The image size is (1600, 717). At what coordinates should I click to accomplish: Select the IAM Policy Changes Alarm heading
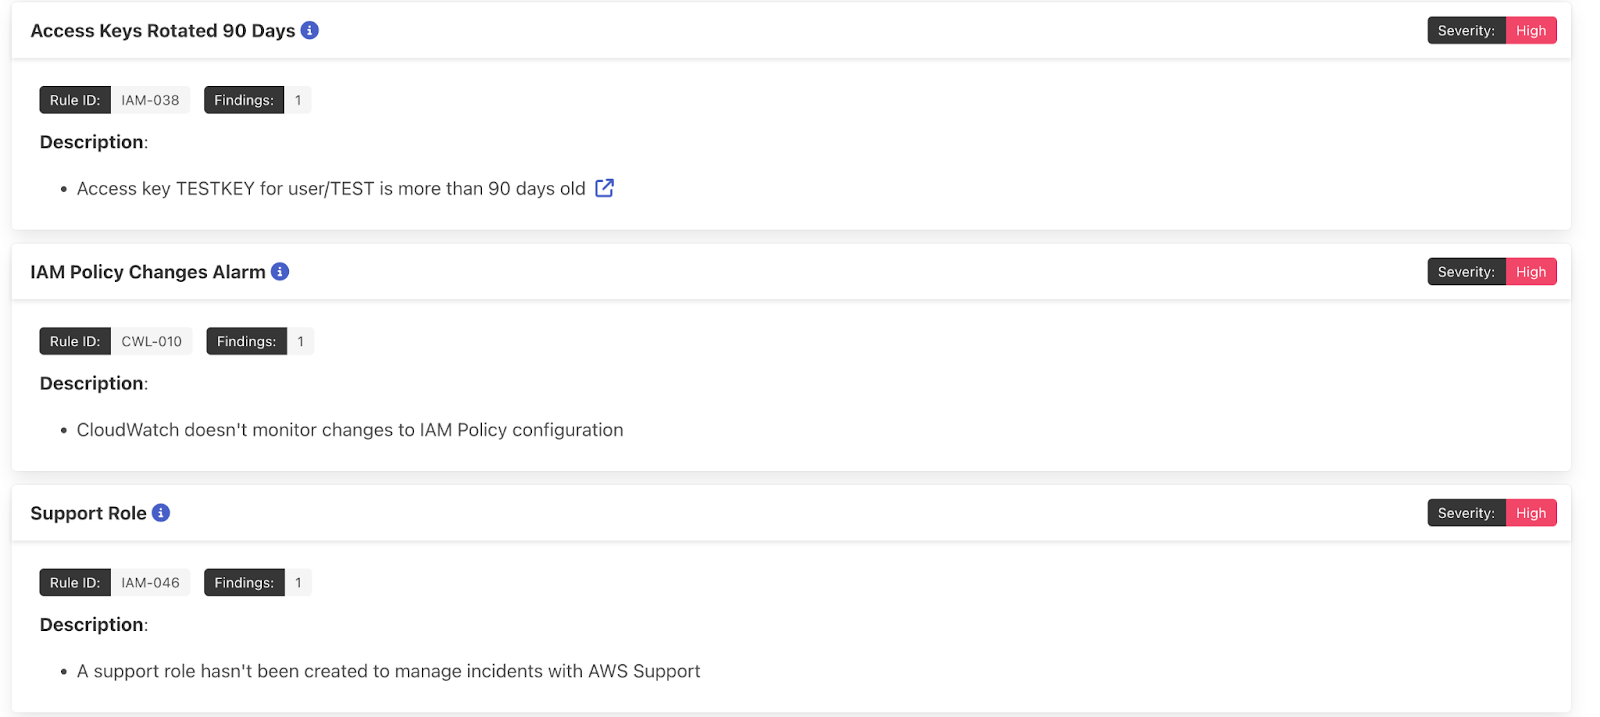pos(147,272)
